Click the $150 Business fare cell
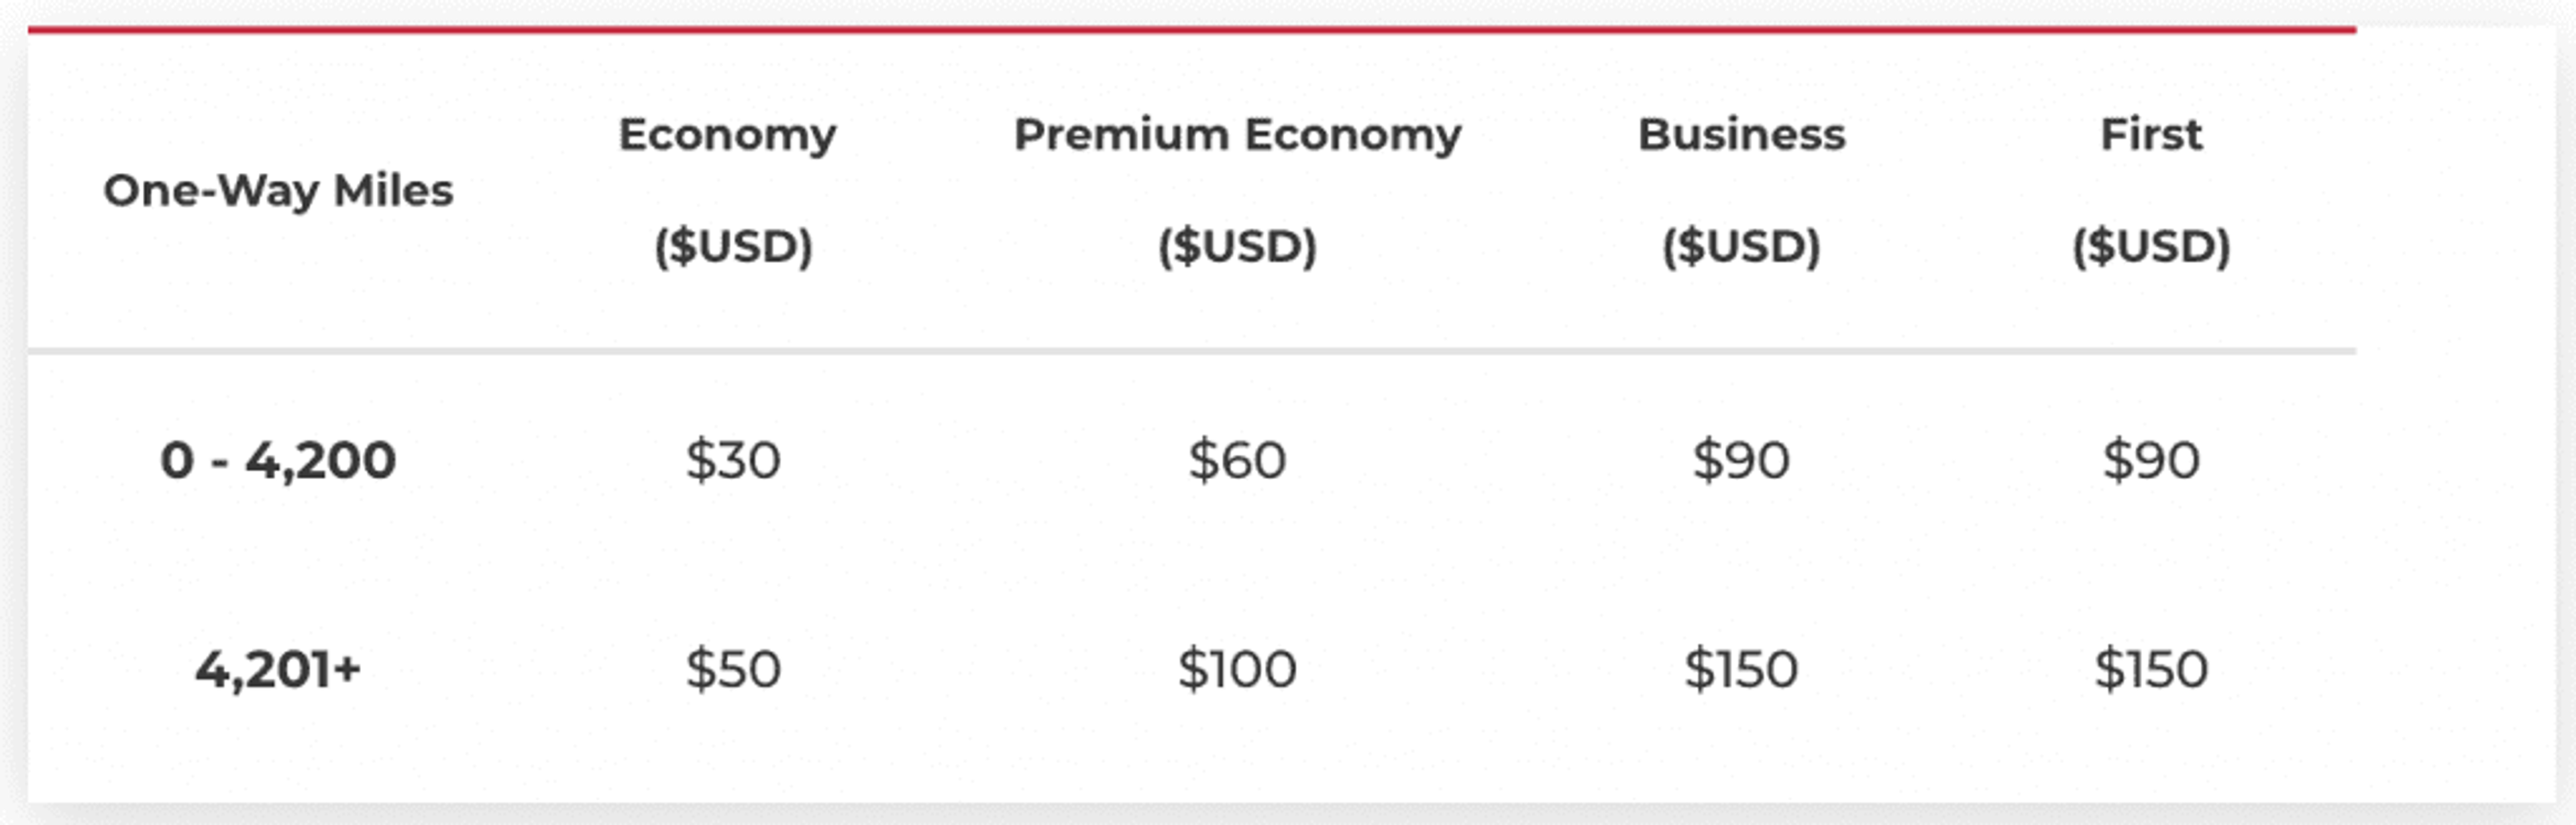 (1741, 669)
